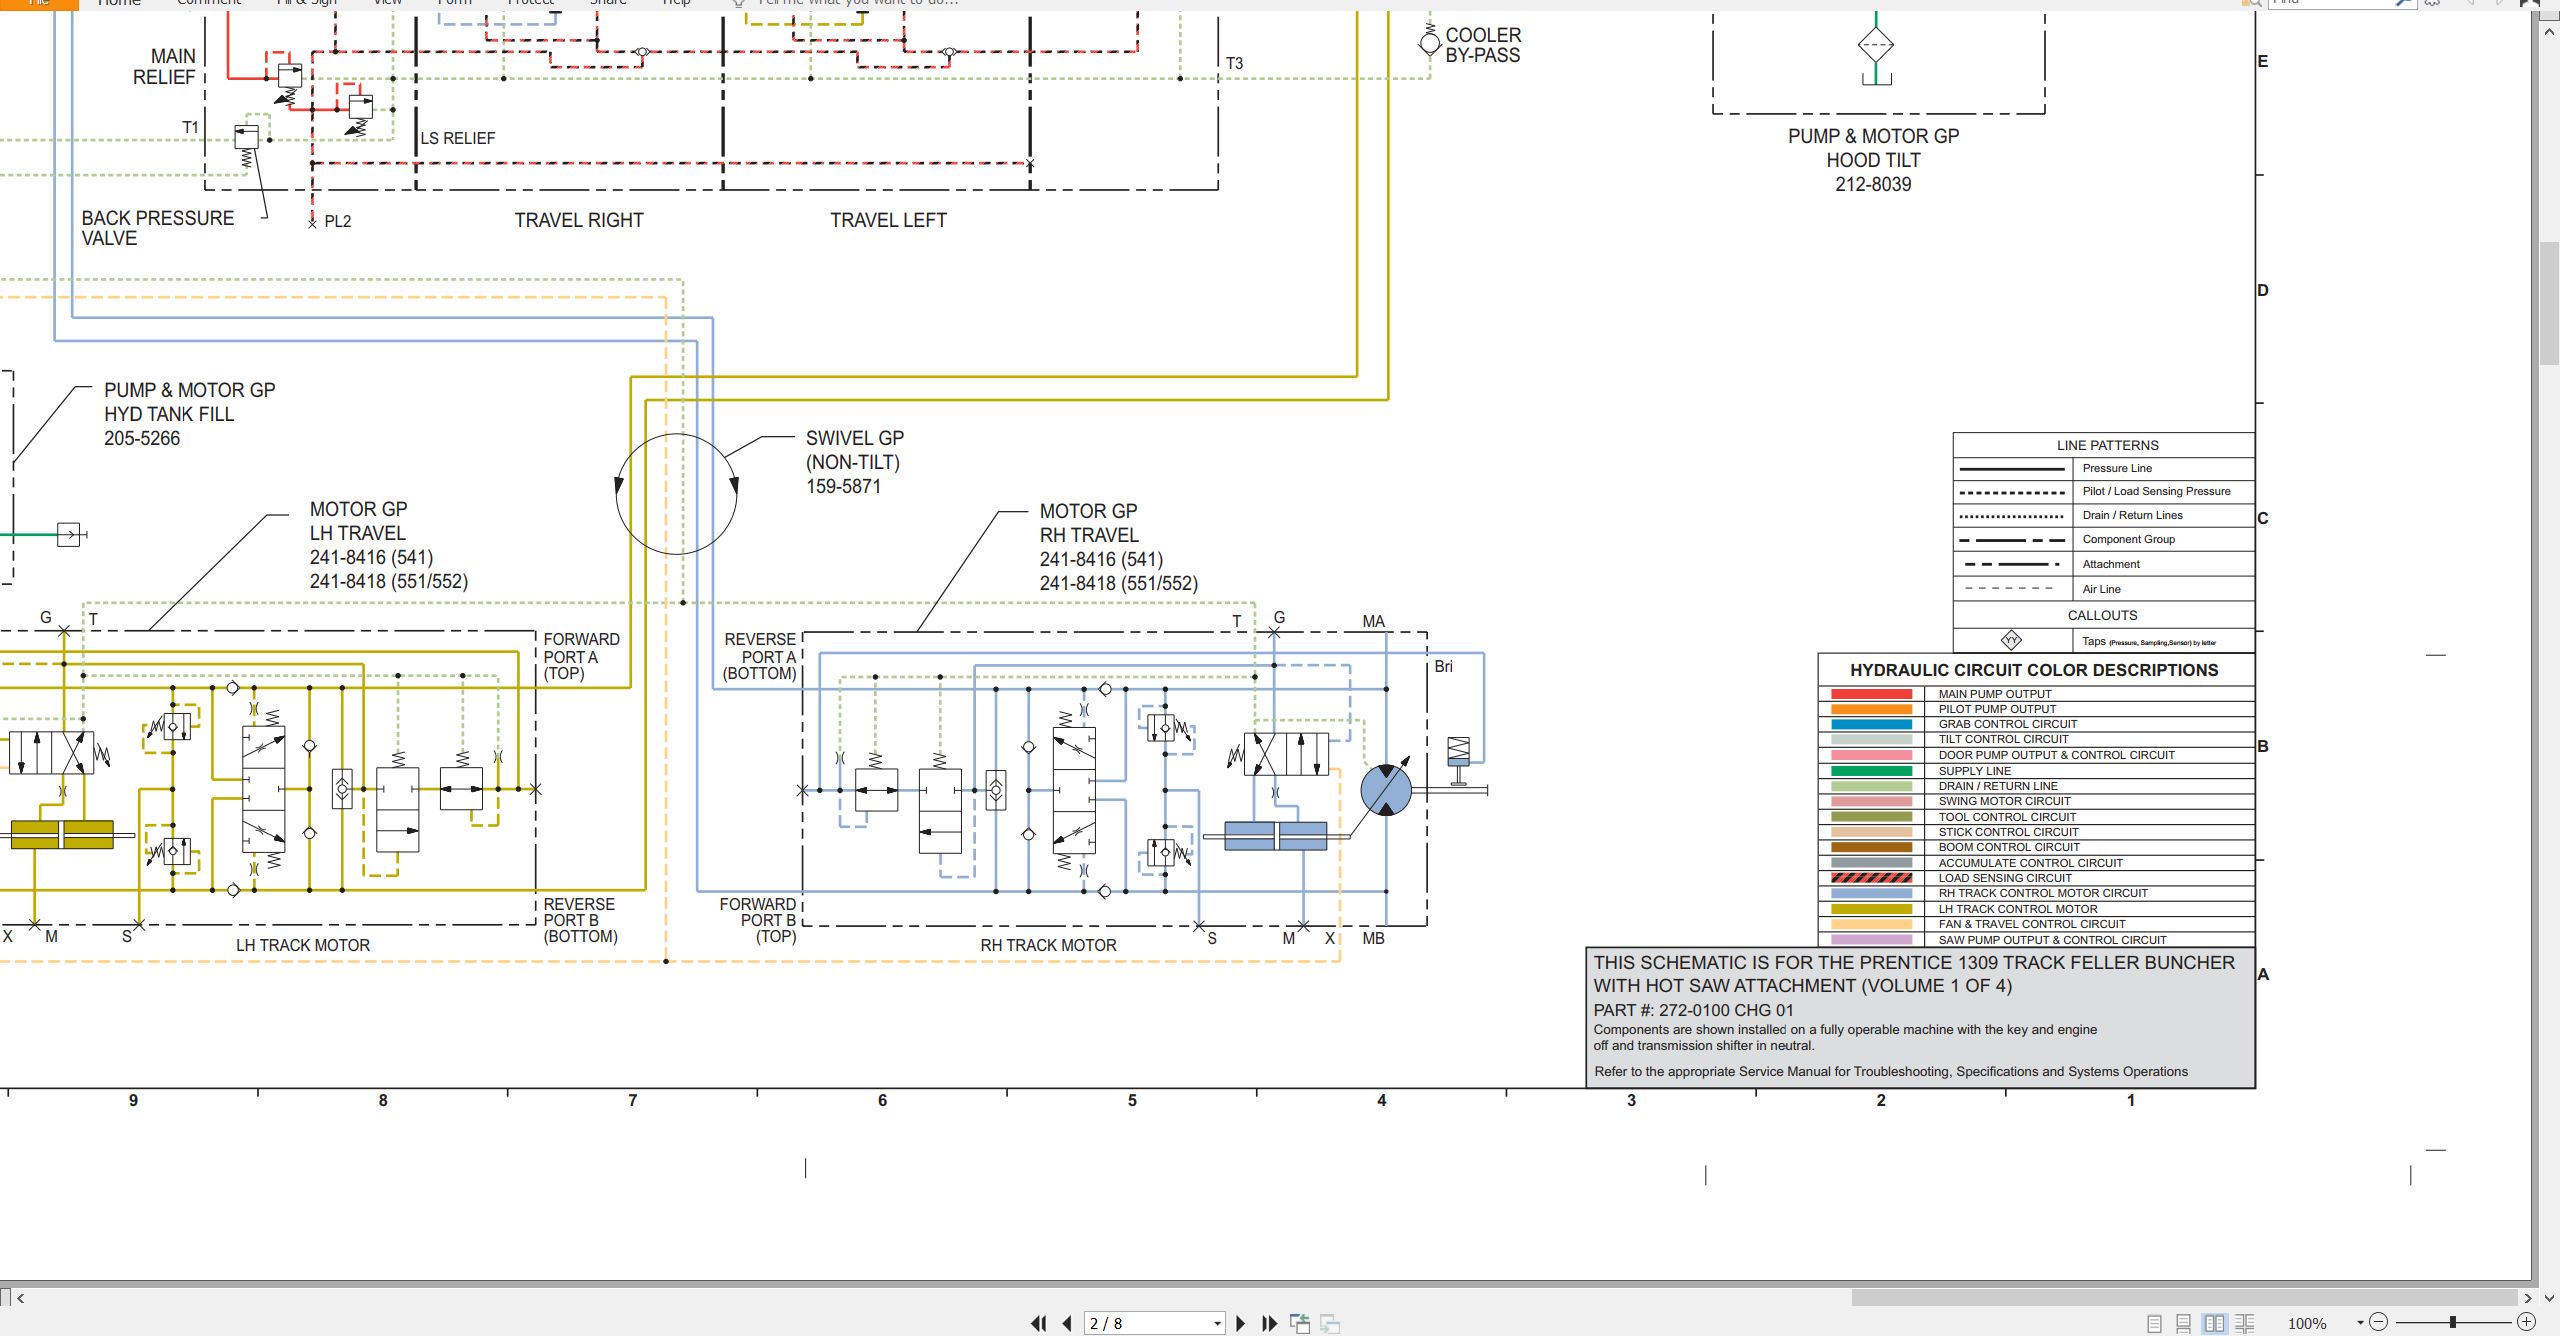Click the CALLOUTS heading

(x=2102, y=615)
